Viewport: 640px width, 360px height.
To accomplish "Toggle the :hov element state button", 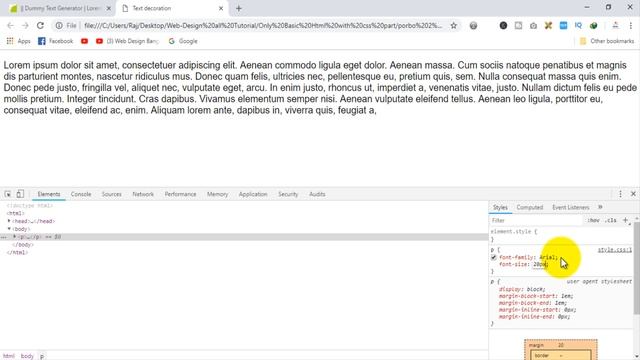I will tap(593, 220).
